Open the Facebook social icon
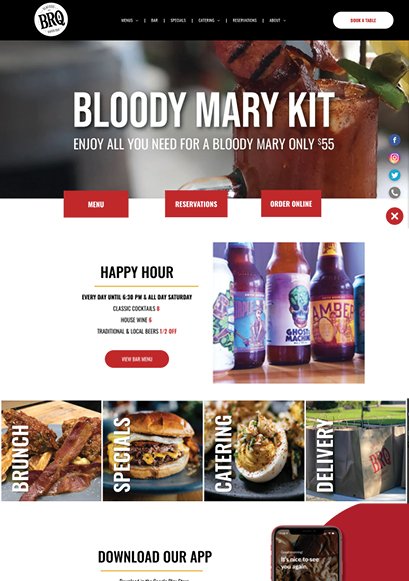 tap(395, 140)
